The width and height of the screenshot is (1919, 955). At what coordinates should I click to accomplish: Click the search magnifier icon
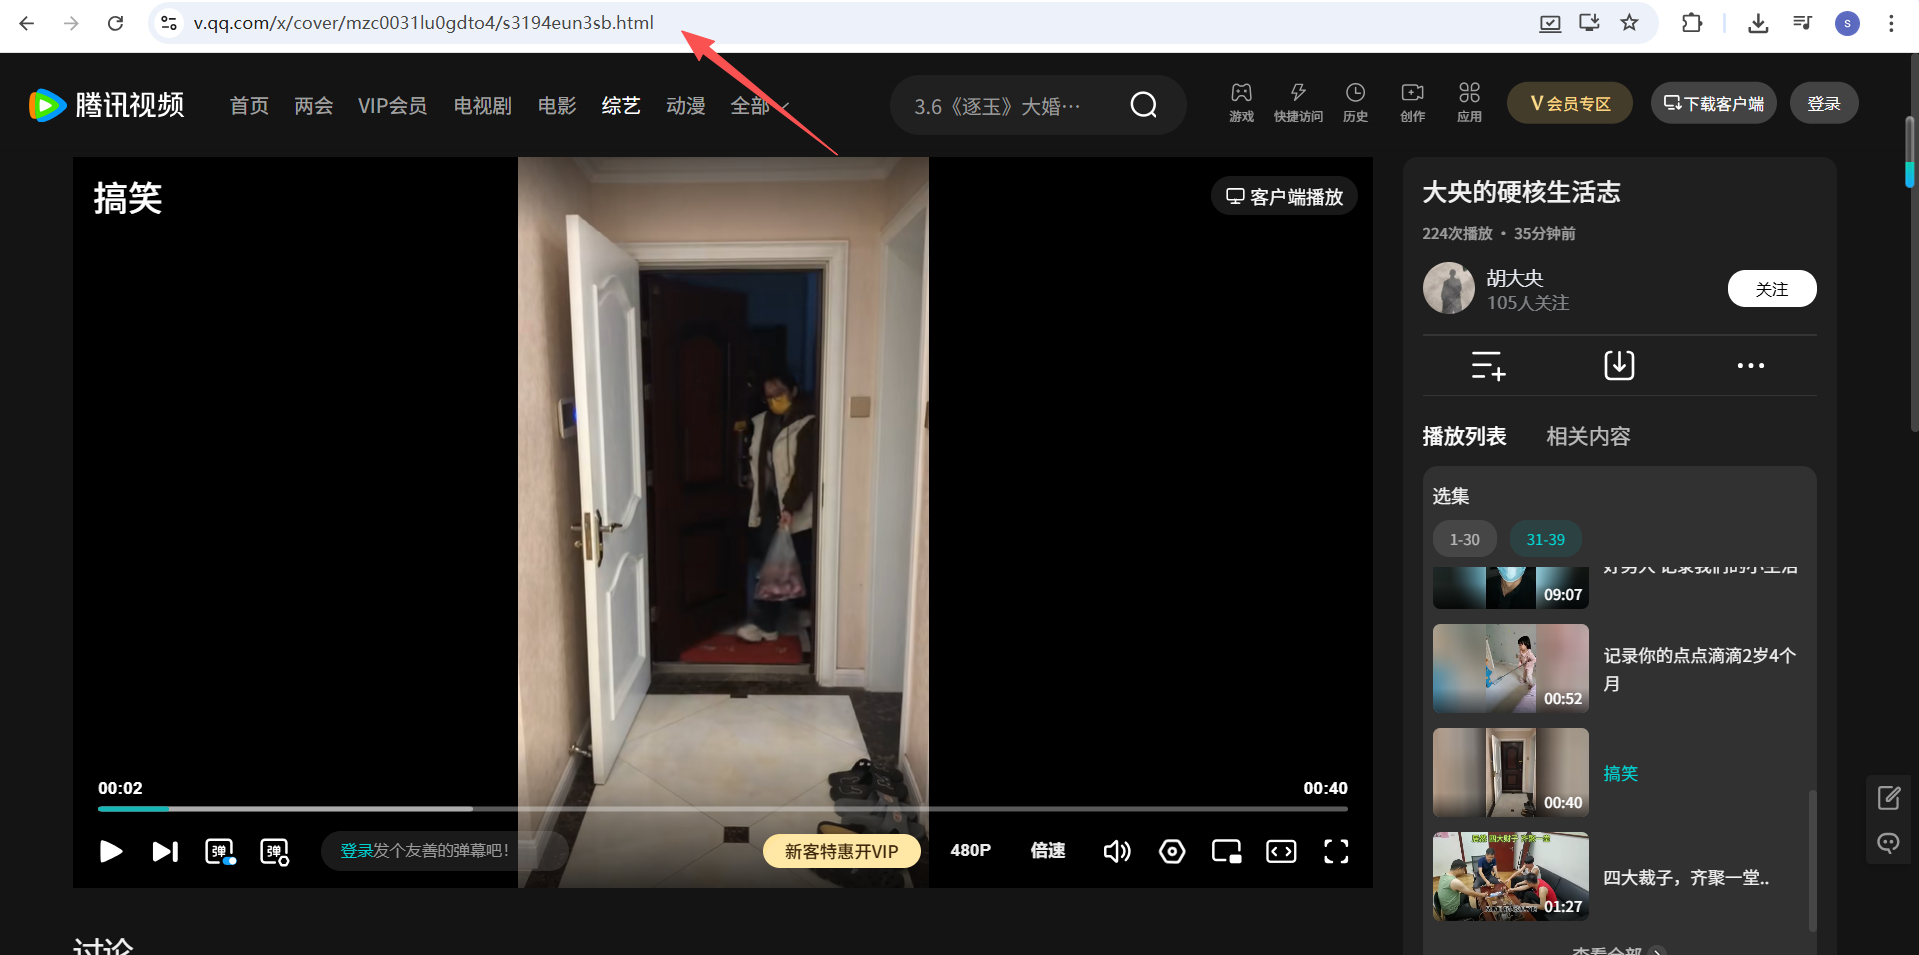[x=1143, y=105]
